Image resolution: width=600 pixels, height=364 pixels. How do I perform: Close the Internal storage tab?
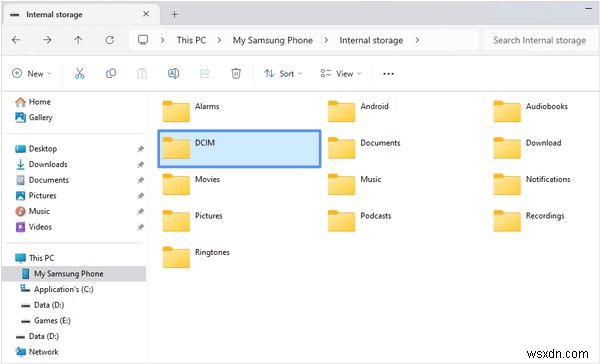(x=146, y=14)
